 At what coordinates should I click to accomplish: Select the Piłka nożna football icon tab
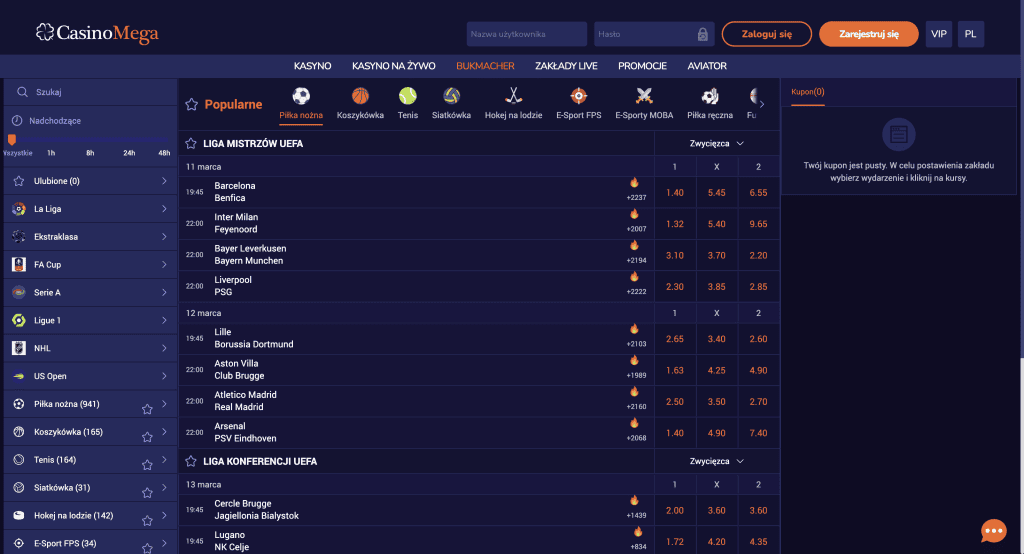pyautogui.click(x=301, y=96)
